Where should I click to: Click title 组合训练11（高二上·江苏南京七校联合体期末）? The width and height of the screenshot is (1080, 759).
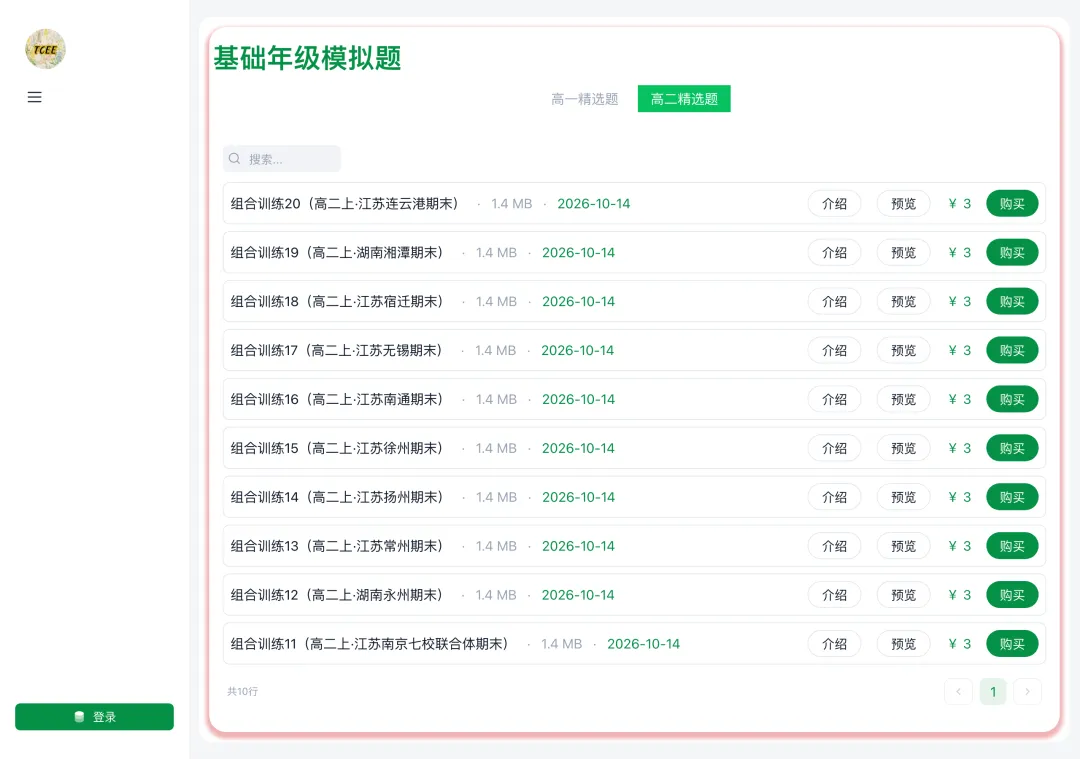point(371,643)
